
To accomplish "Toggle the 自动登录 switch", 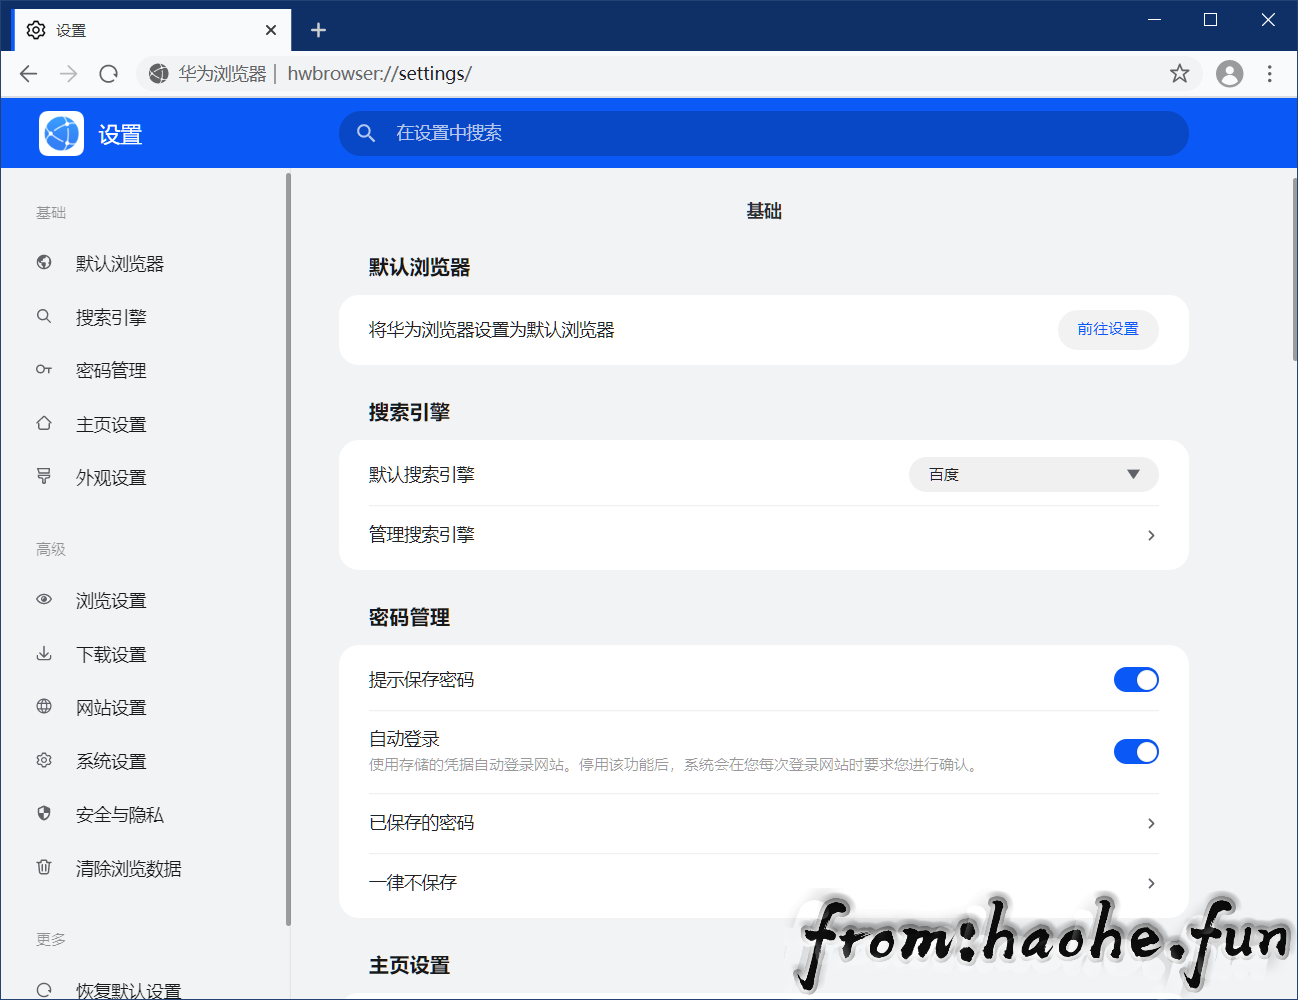I will (x=1136, y=752).
